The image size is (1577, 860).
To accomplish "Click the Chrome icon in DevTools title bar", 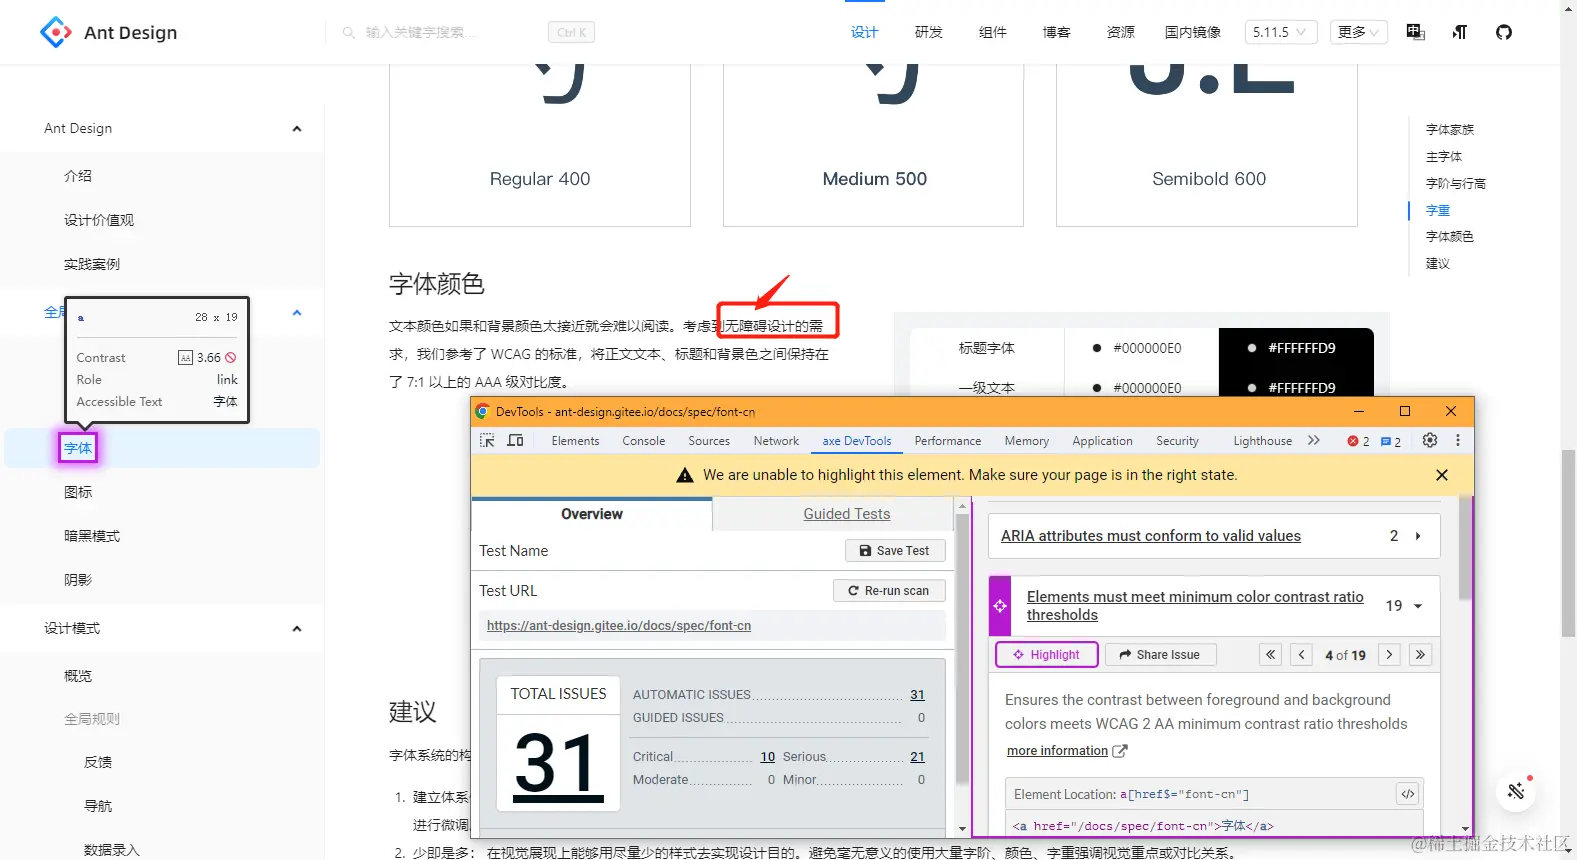I will (x=482, y=411).
